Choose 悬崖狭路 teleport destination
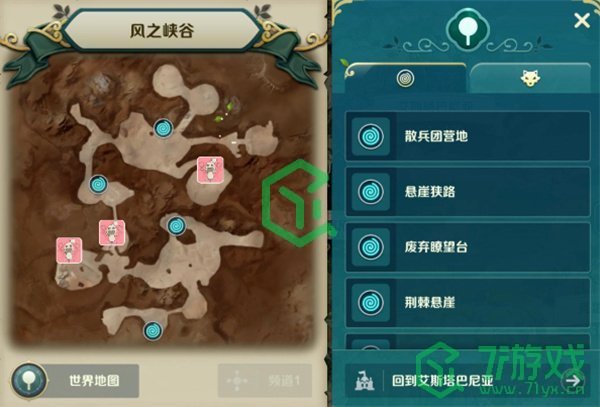The width and height of the screenshot is (600, 407). pos(468,192)
